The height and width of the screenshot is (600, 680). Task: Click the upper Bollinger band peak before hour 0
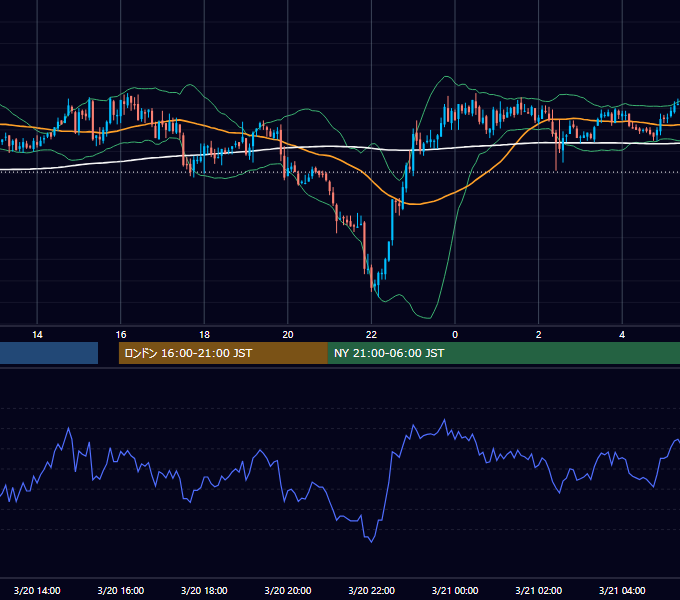(446, 77)
